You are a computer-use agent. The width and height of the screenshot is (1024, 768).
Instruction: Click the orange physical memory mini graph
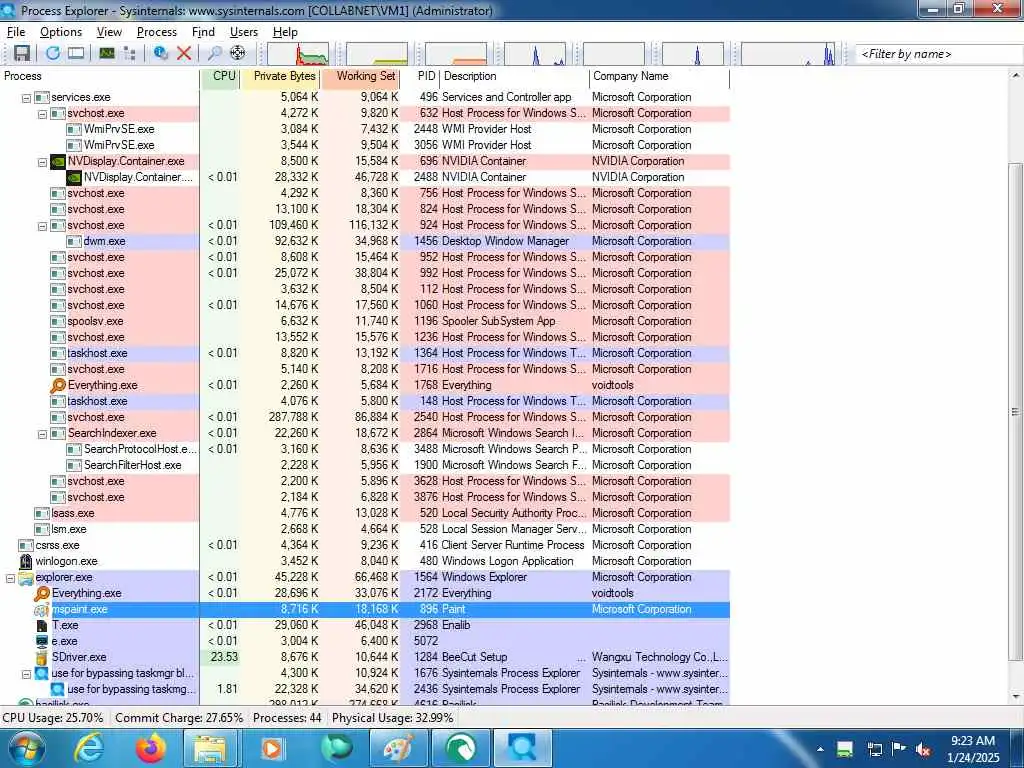pyautogui.click(x=456, y=54)
